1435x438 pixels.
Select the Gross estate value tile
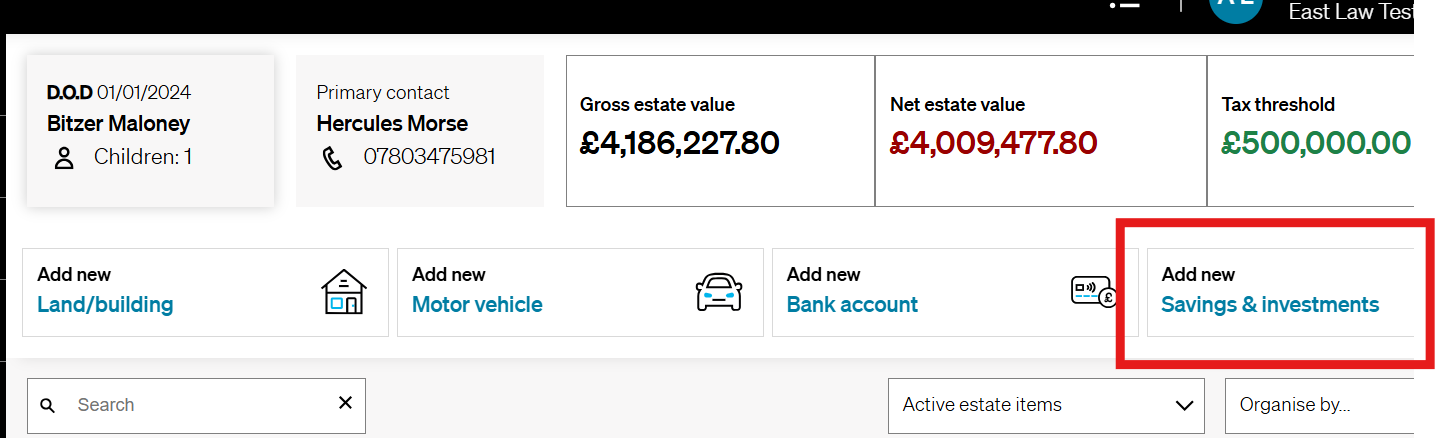720,131
